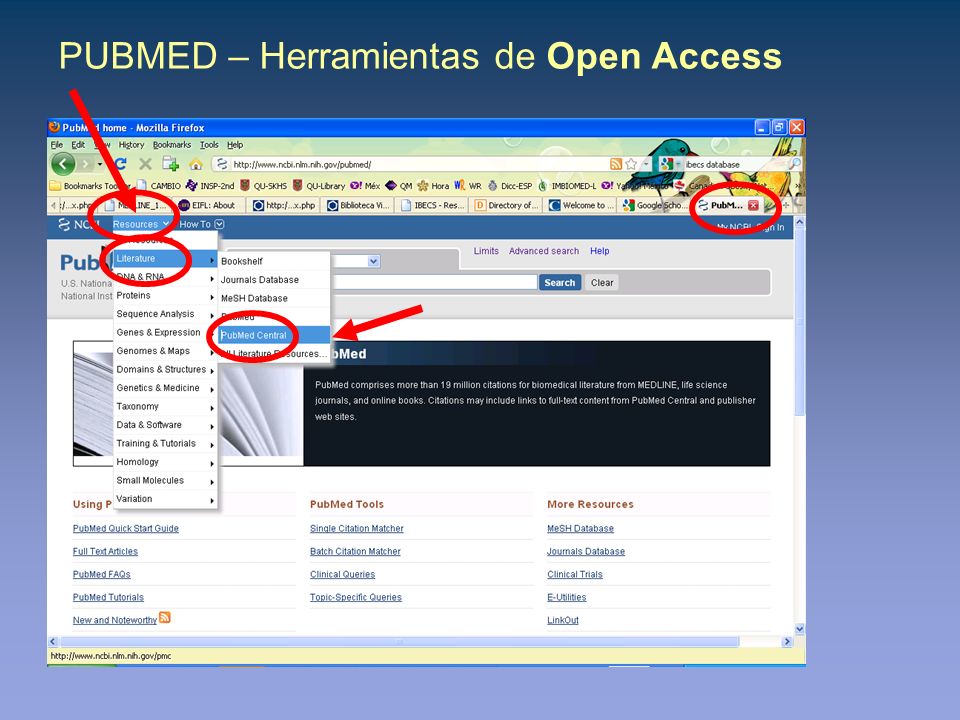Open the How To dropdown in NCBI header
Screen dimensions: 960x720
pyautogui.click(x=202, y=224)
